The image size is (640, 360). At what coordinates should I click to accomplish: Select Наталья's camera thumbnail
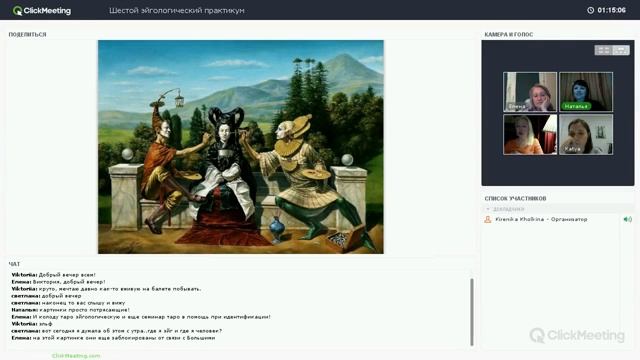(586, 92)
